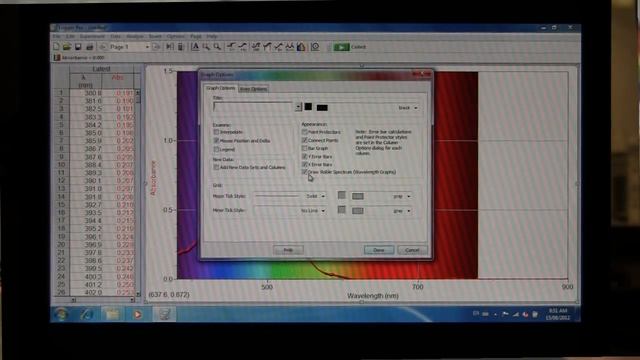This screenshot has width=640, height=360.
Task: Open the Options menu
Action: 176,36
